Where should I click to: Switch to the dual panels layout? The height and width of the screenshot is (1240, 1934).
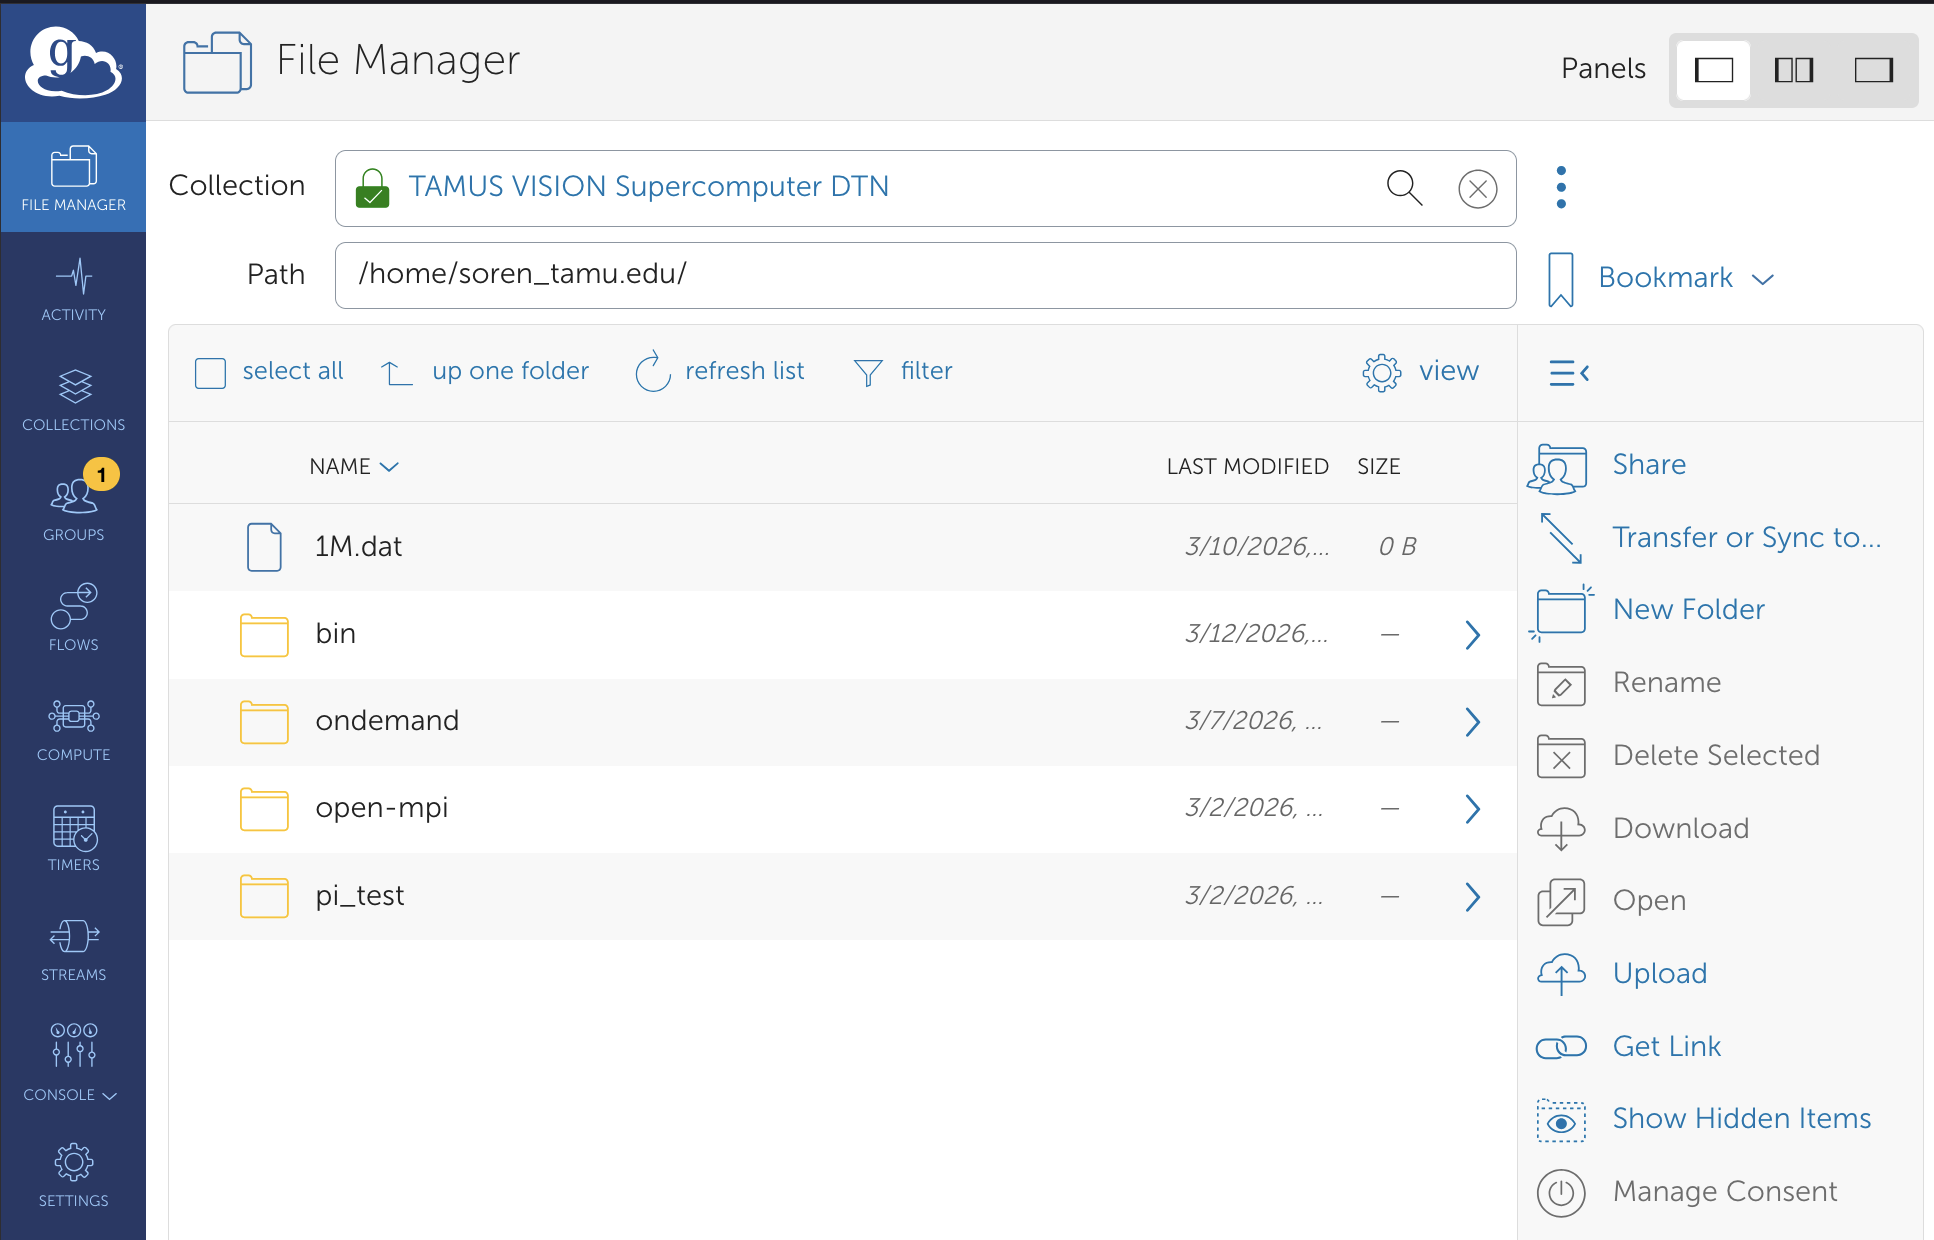pos(1793,70)
